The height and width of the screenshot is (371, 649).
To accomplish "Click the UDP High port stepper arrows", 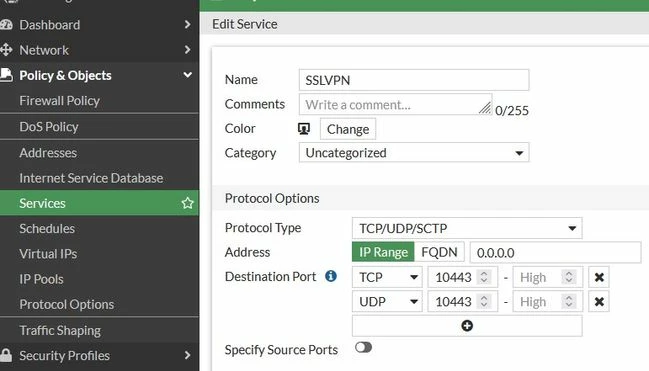I will coord(569,302).
